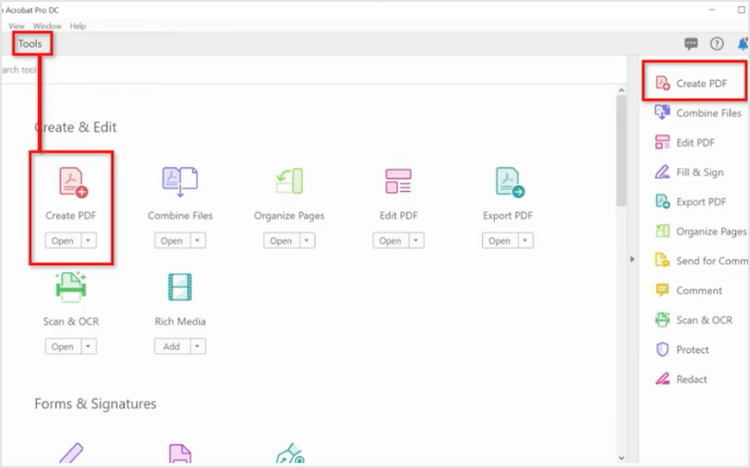Select Export PDF icon in right sidebar
The width and height of the screenshot is (750, 468).
point(662,201)
